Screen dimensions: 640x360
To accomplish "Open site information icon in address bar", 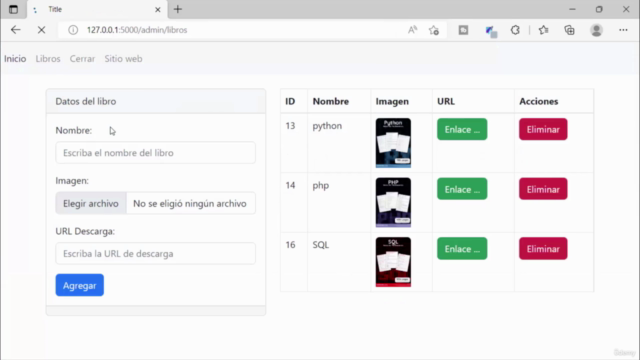I will pos(73,30).
